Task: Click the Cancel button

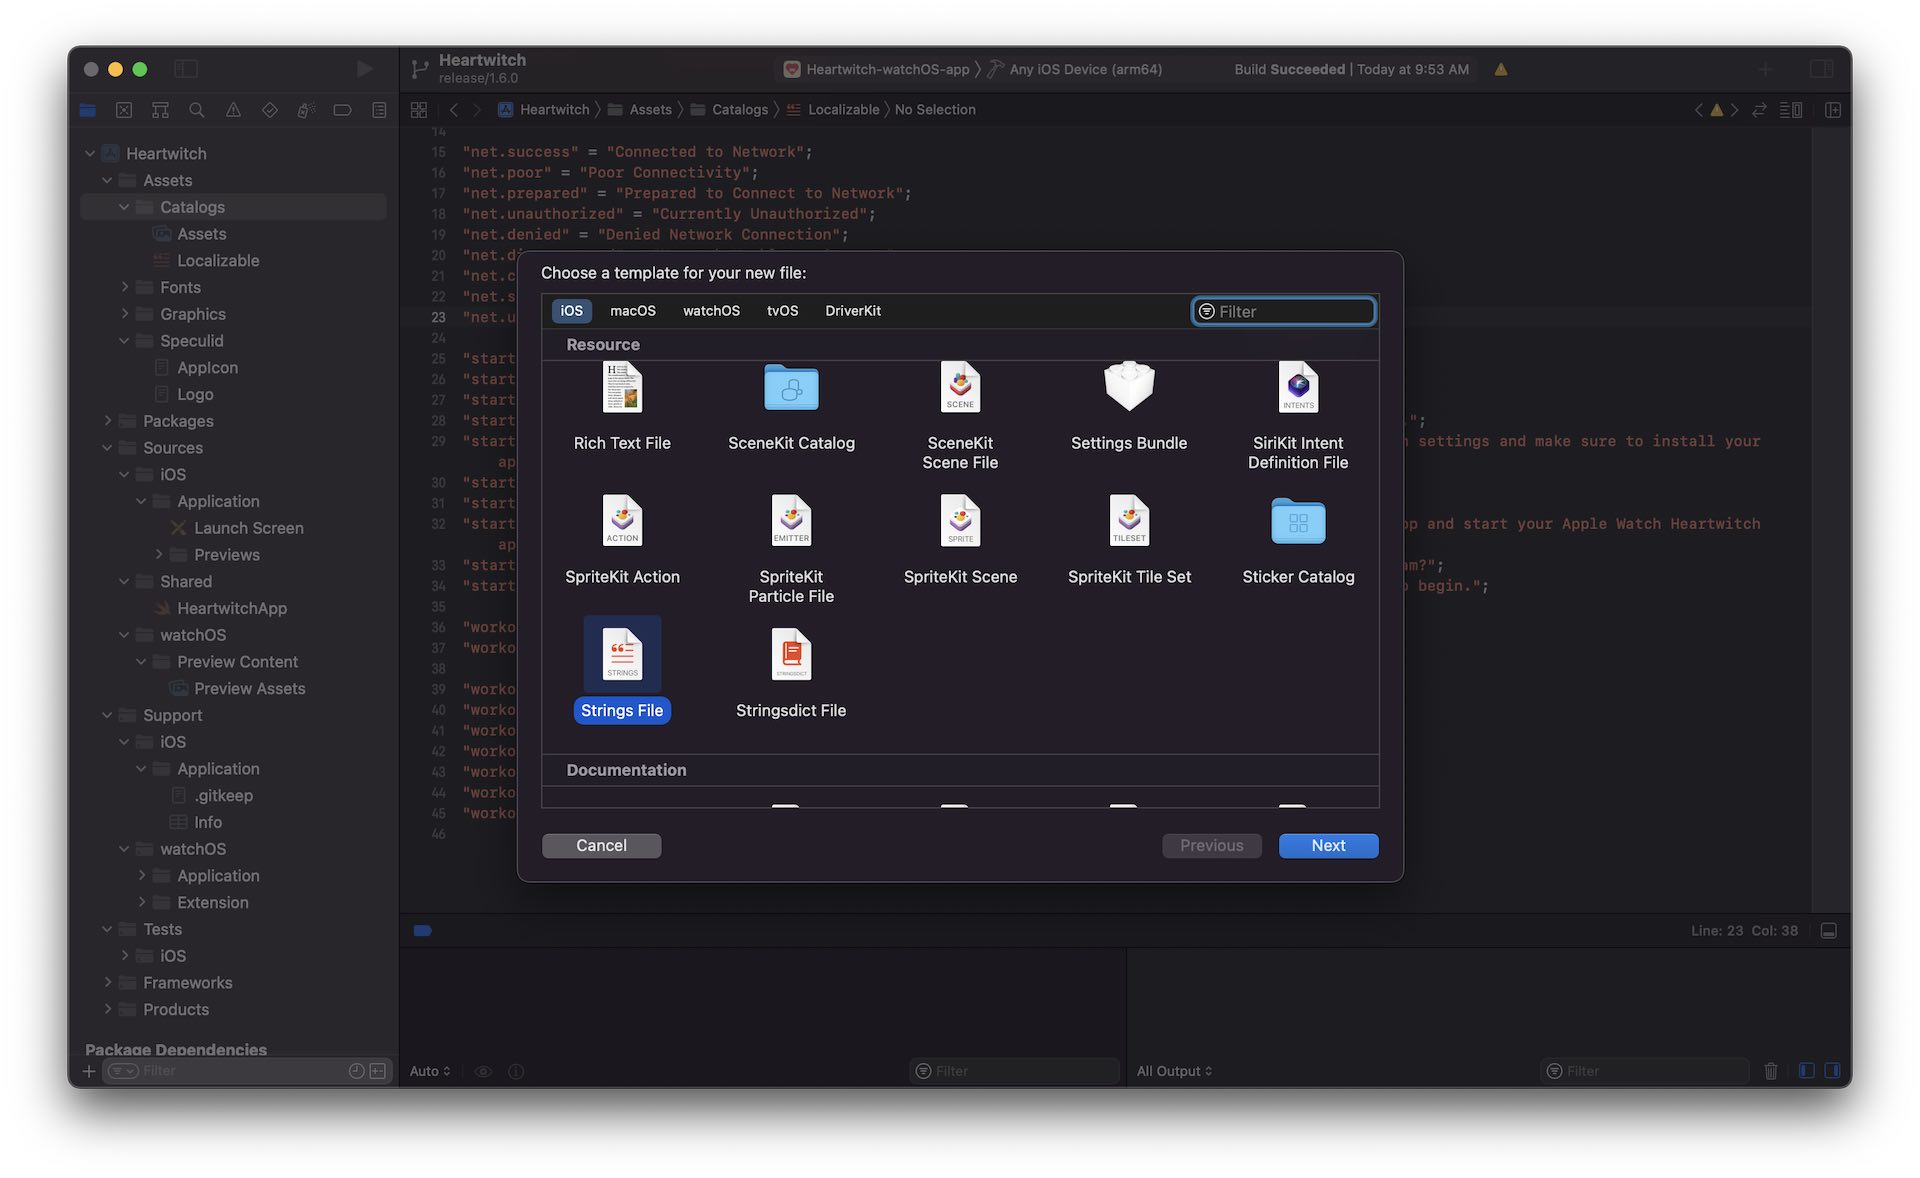Action: 601,846
